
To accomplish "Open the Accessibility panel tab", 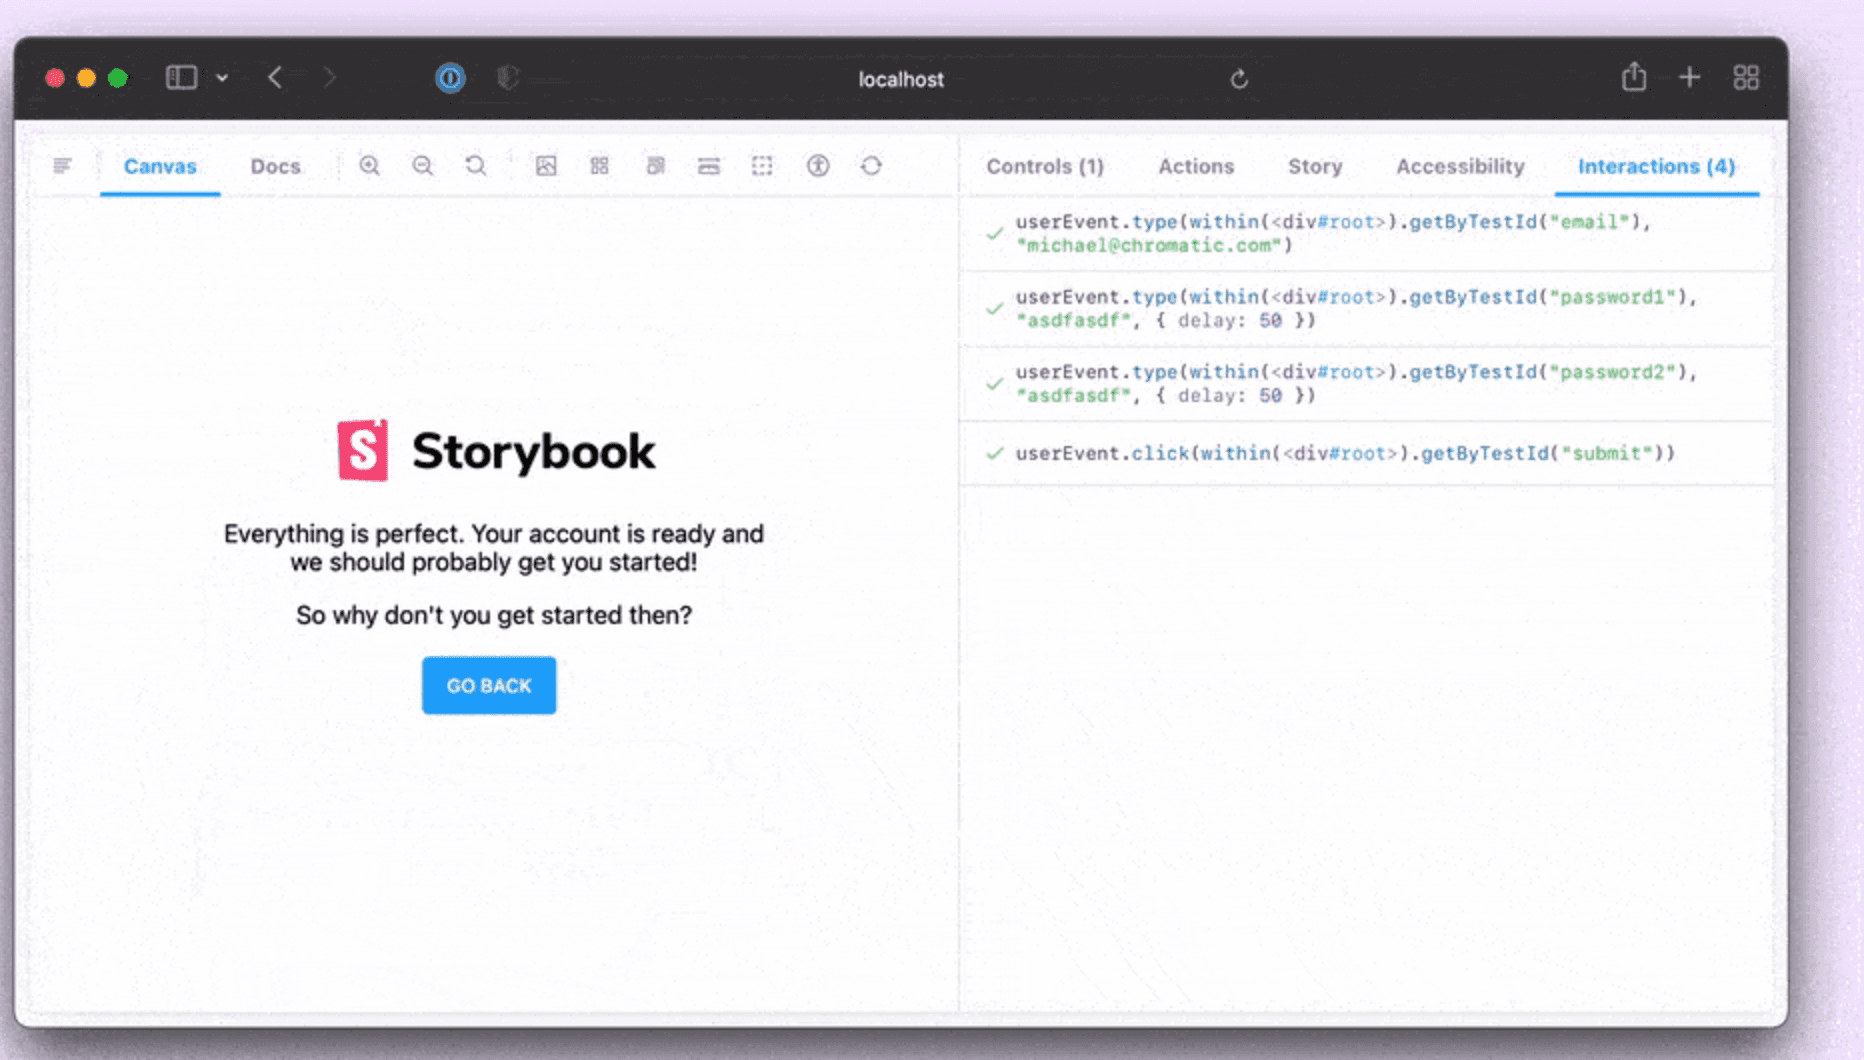I will [1459, 166].
